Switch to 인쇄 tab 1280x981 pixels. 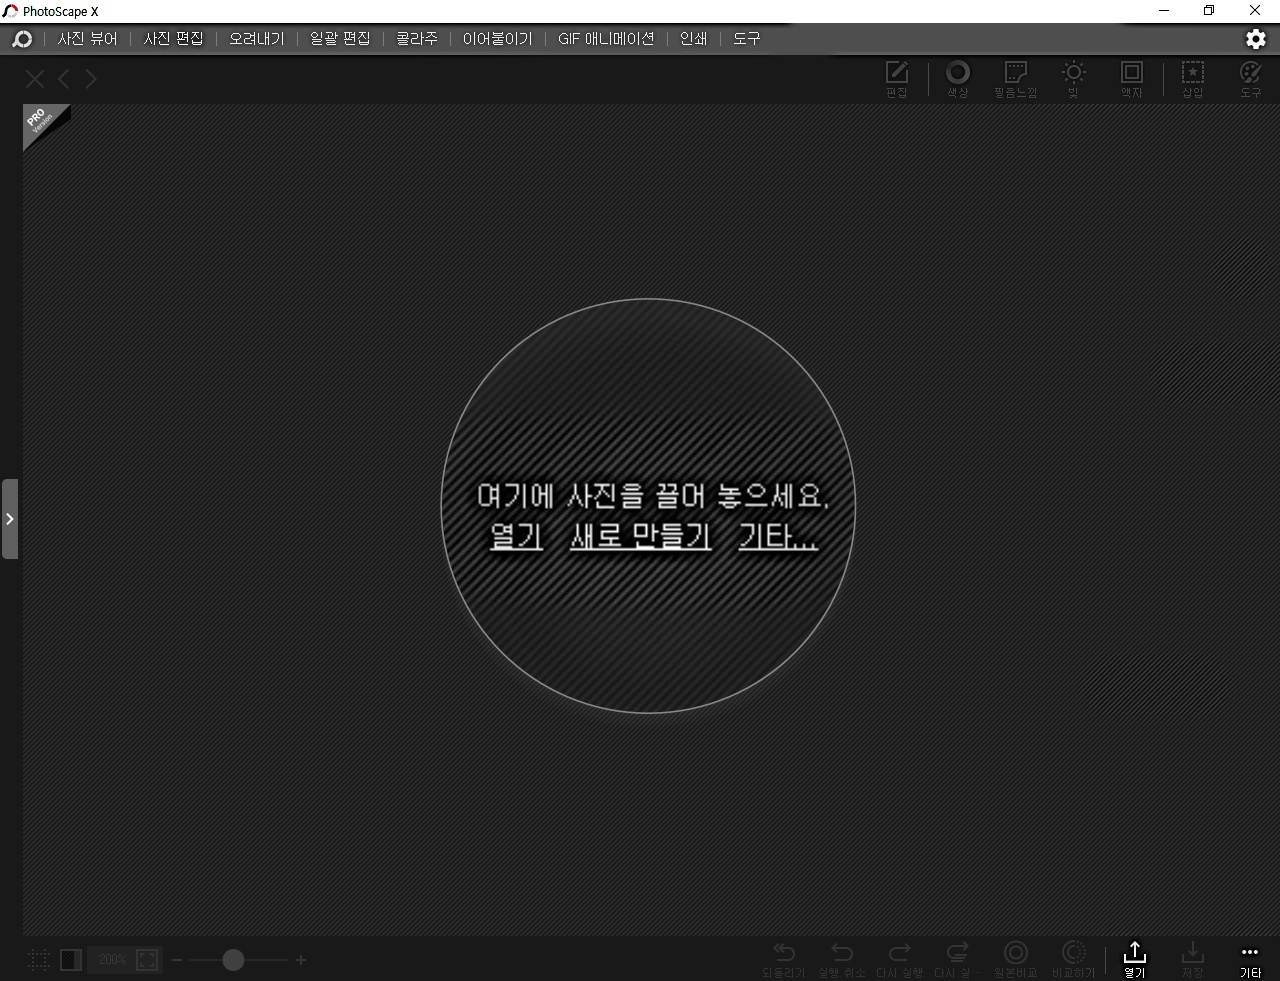[x=693, y=39]
